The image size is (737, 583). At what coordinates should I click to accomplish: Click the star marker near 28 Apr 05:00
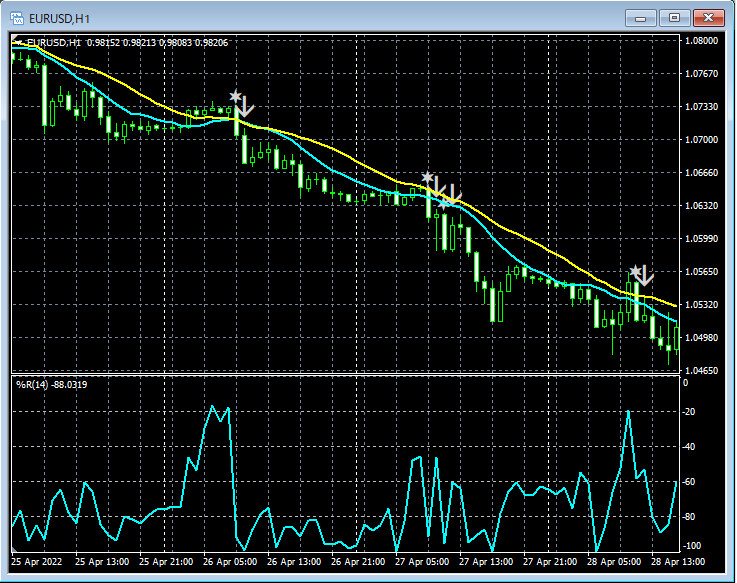click(634, 270)
